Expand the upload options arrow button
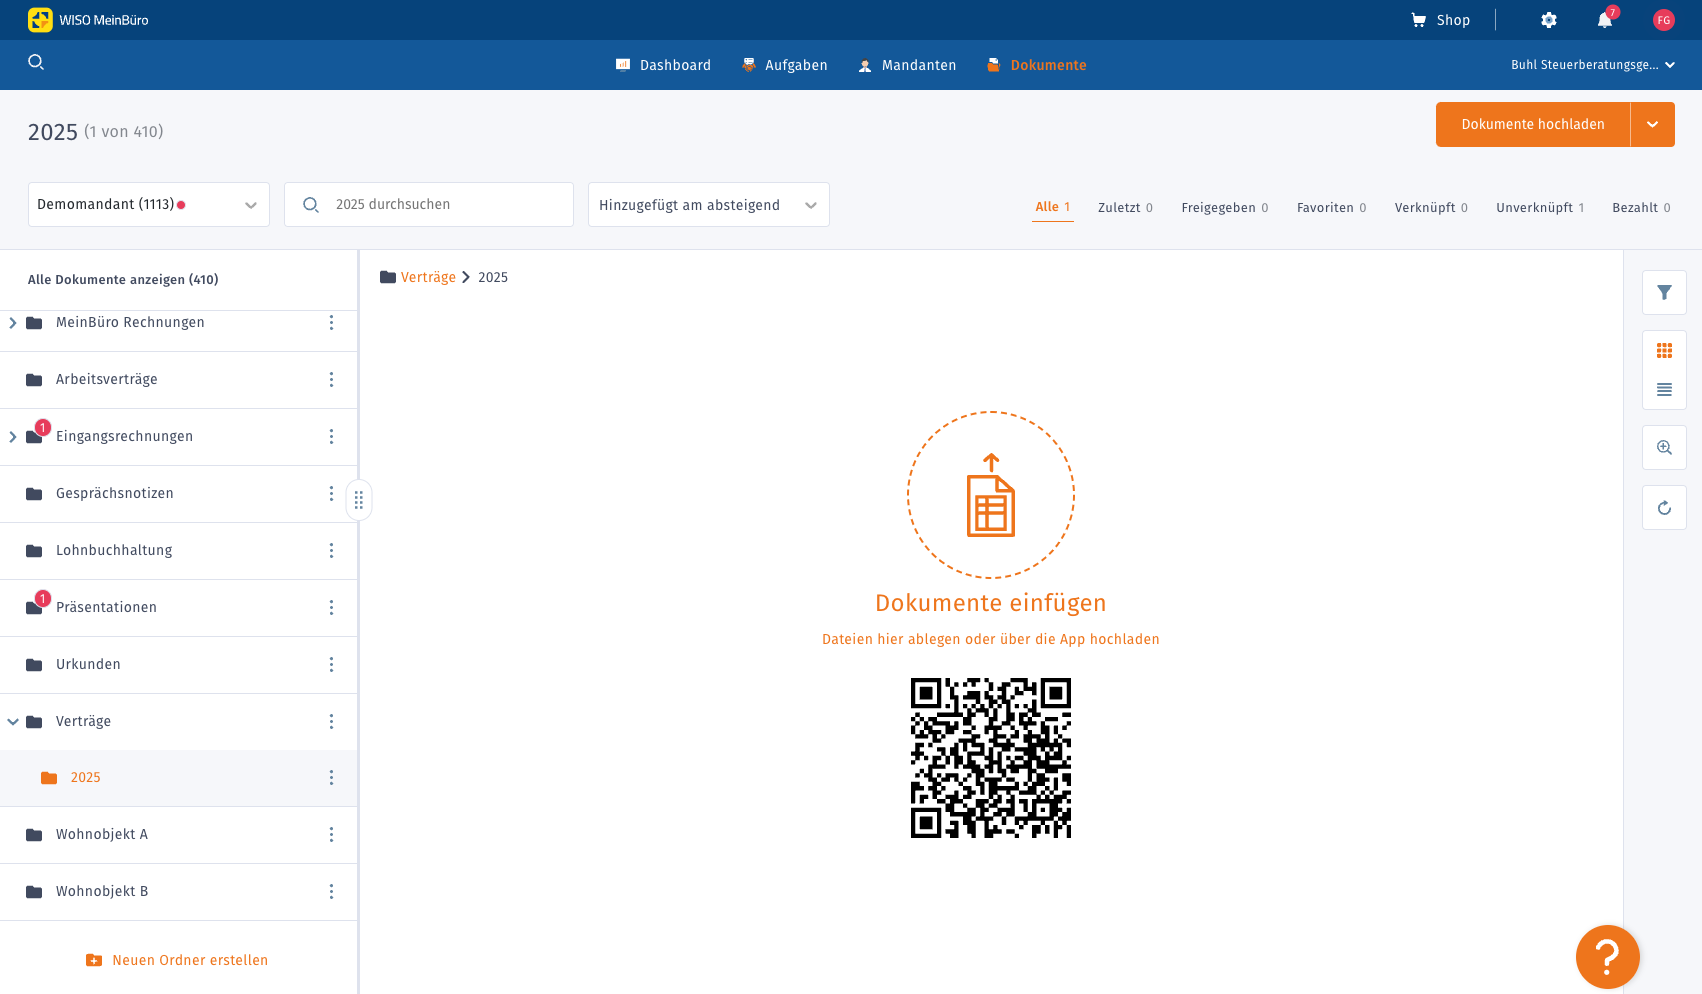This screenshot has height=994, width=1702. 1653,124
